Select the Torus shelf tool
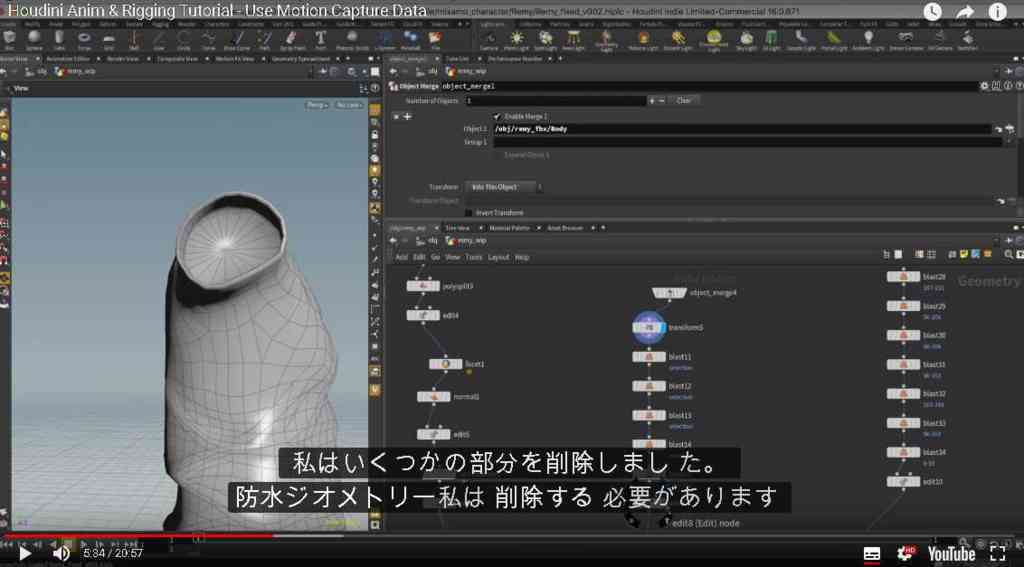The image size is (1024, 567). click(x=84, y=40)
